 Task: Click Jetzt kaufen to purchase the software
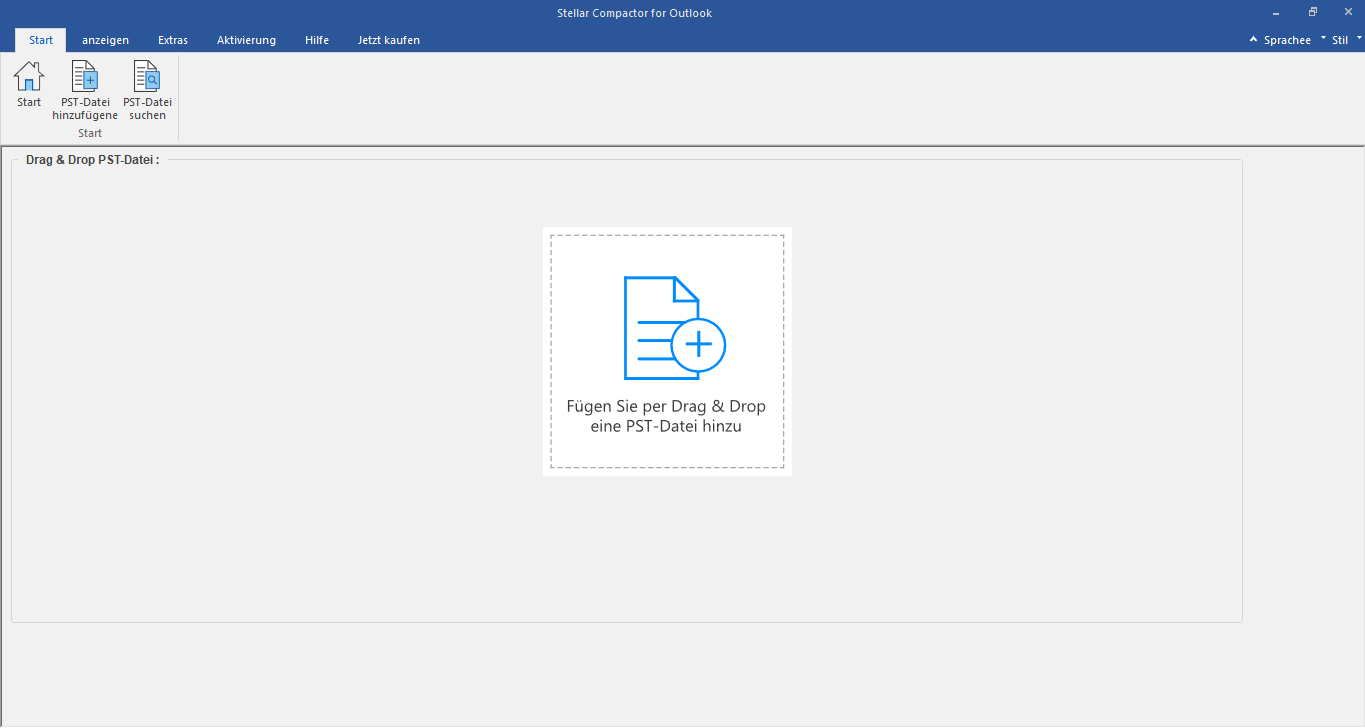[x=388, y=40]
